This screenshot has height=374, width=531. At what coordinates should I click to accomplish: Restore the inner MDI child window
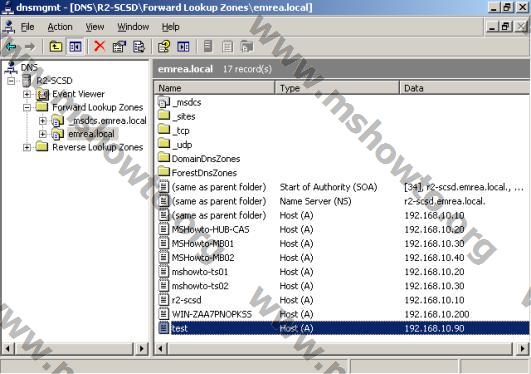pyautogui.click(x=505, y=26)
